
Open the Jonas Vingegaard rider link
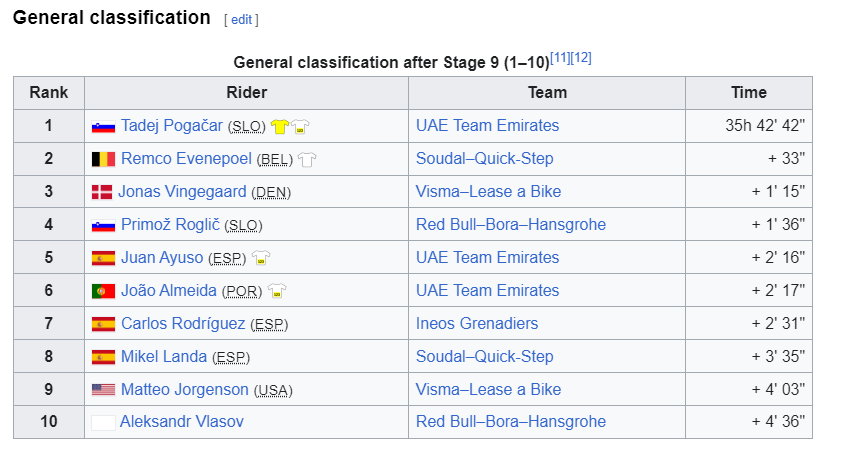point(182,191)
